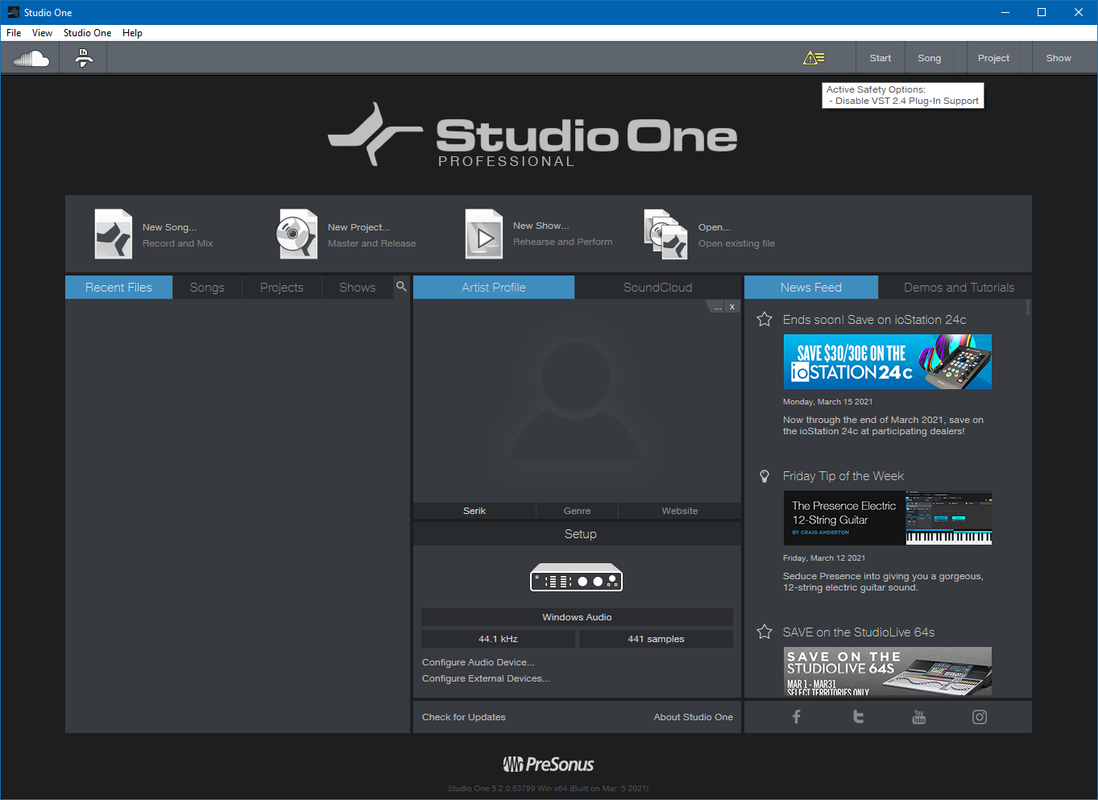
Task: Open the Help menu
Action: coord(132,33)
